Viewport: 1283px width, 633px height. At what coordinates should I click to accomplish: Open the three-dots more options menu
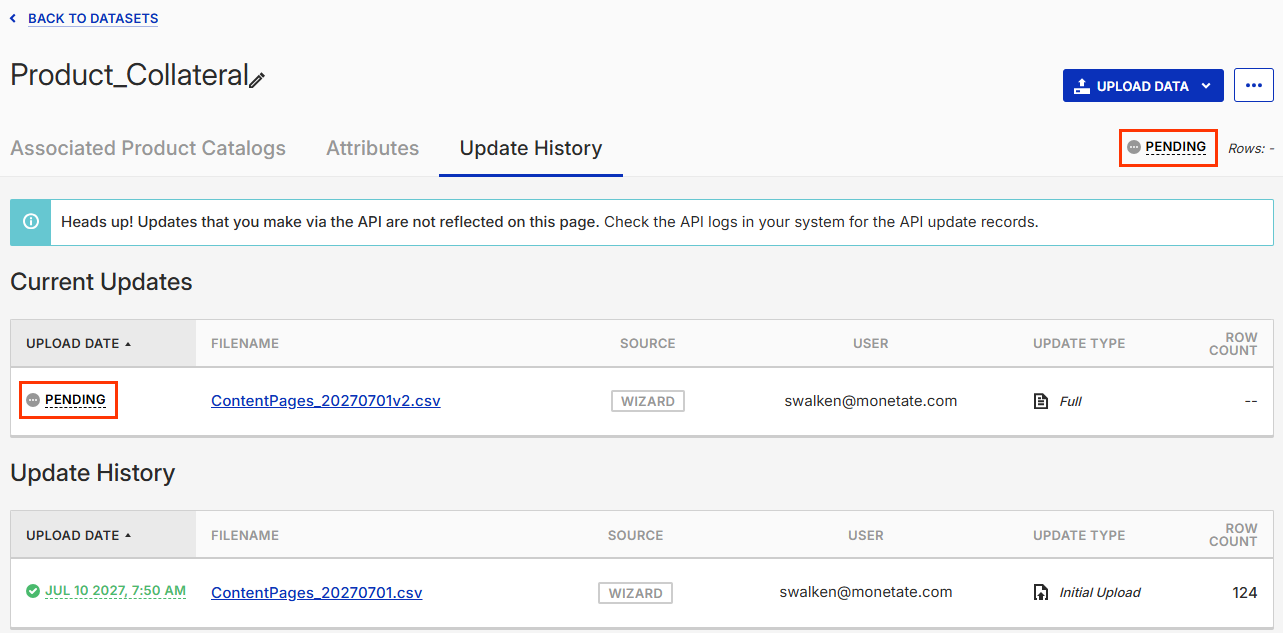(x=1254, y=85)
